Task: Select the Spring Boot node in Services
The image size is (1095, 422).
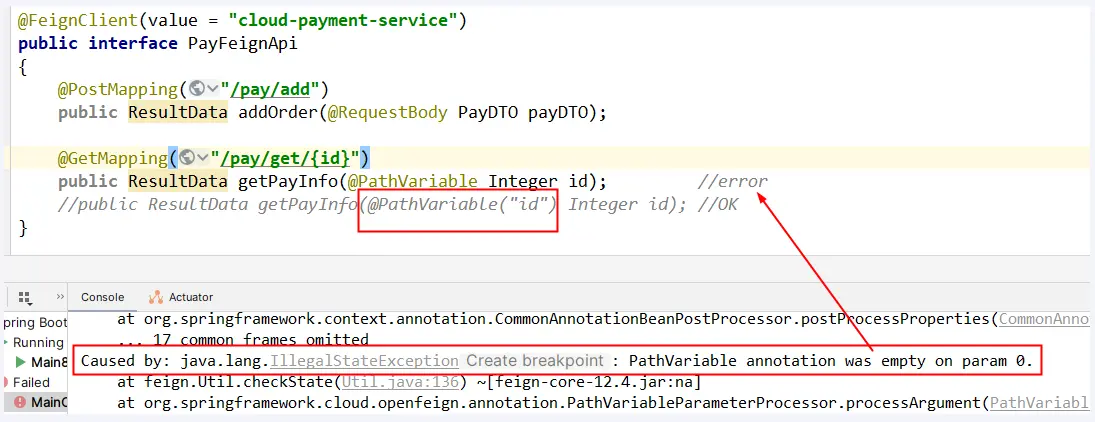Action: click(x=34, y=322)
